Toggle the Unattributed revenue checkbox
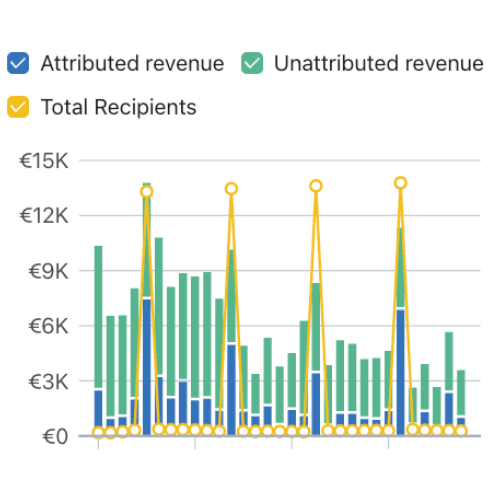 coord(252,63)
